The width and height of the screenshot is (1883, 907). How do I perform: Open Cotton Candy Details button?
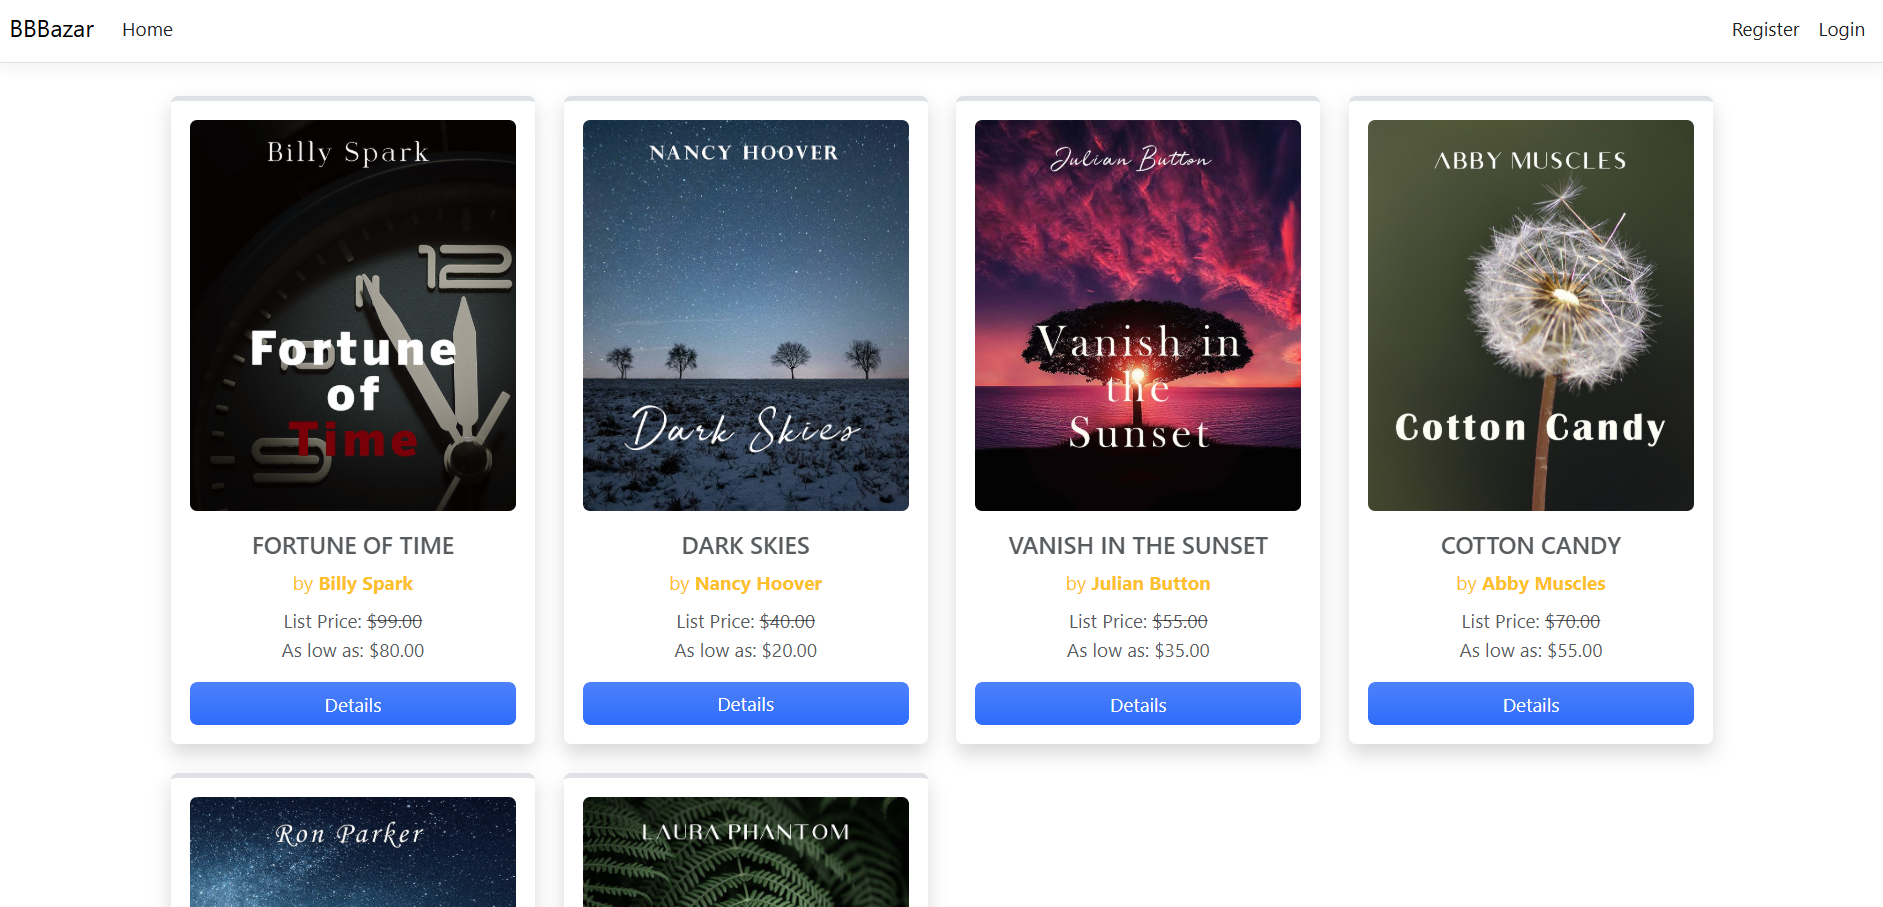(1530, 704)
